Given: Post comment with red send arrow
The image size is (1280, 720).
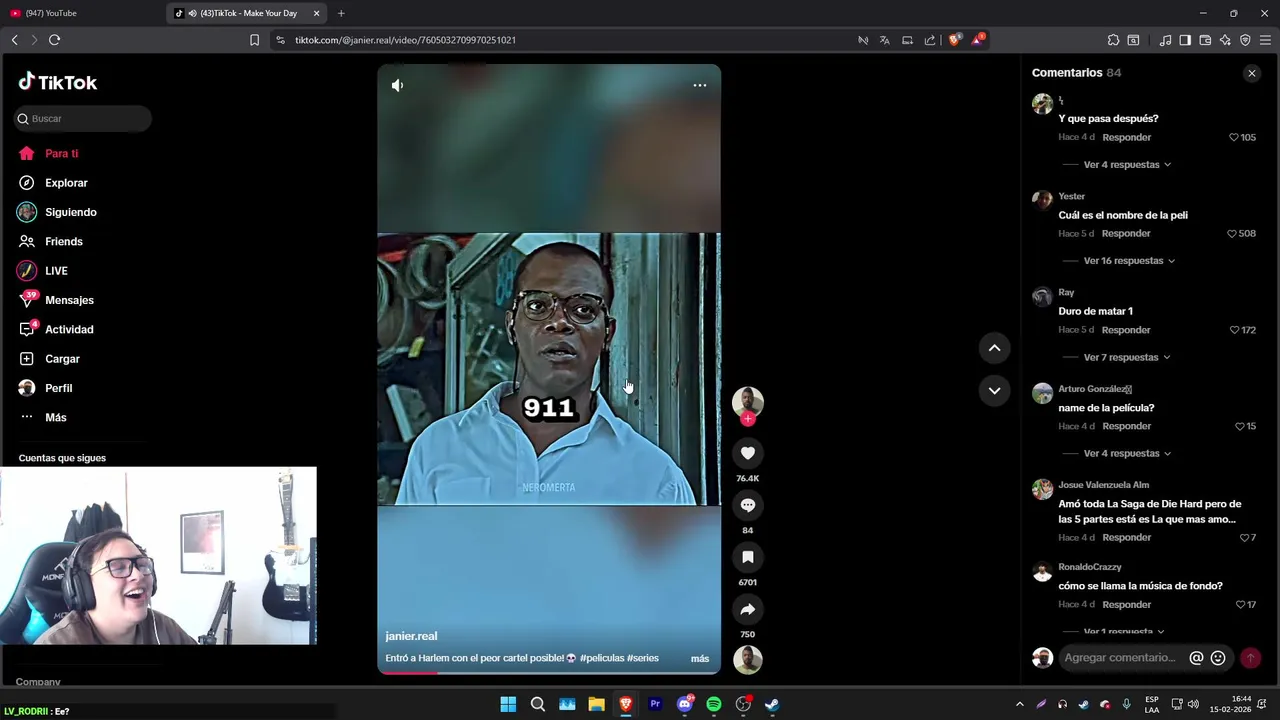Looking at the screenshot, I should click(x=1250, y=658).
